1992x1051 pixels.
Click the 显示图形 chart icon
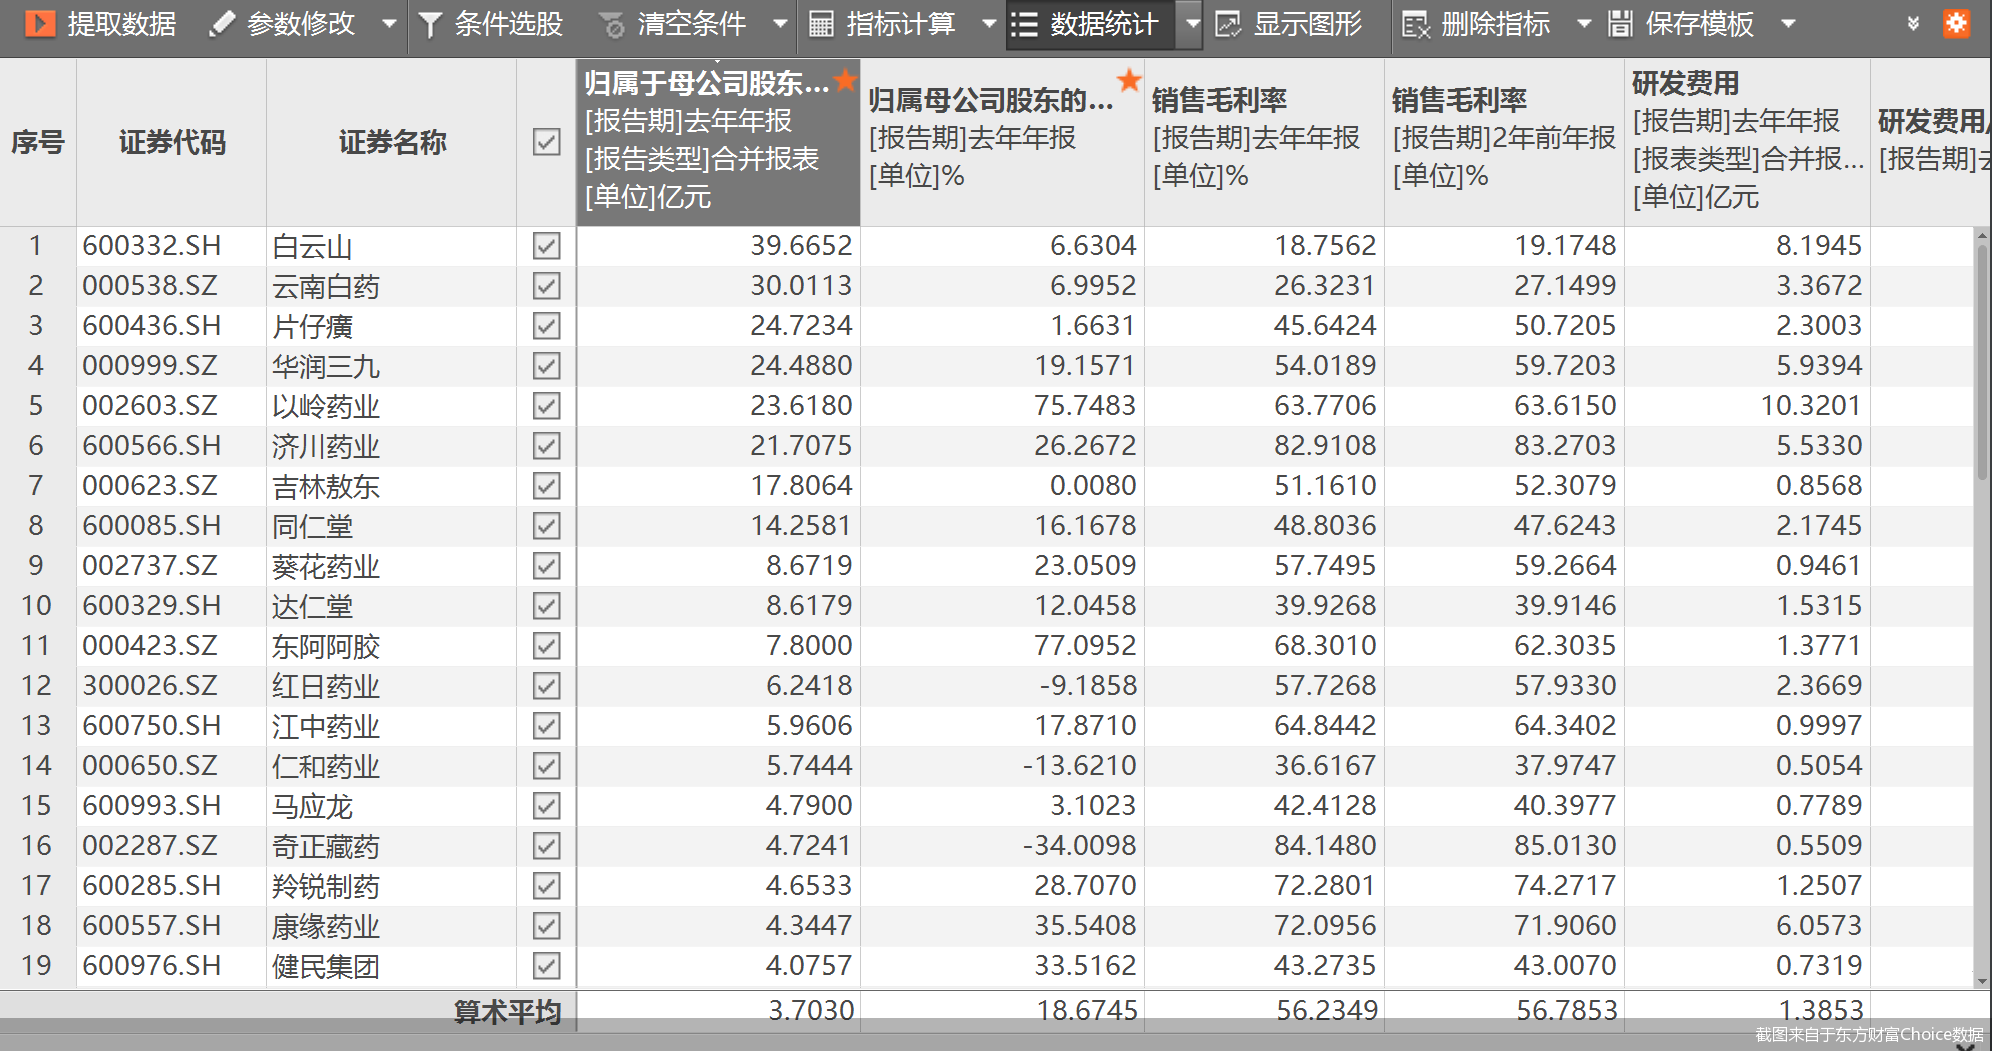[x=1228, y=24]
